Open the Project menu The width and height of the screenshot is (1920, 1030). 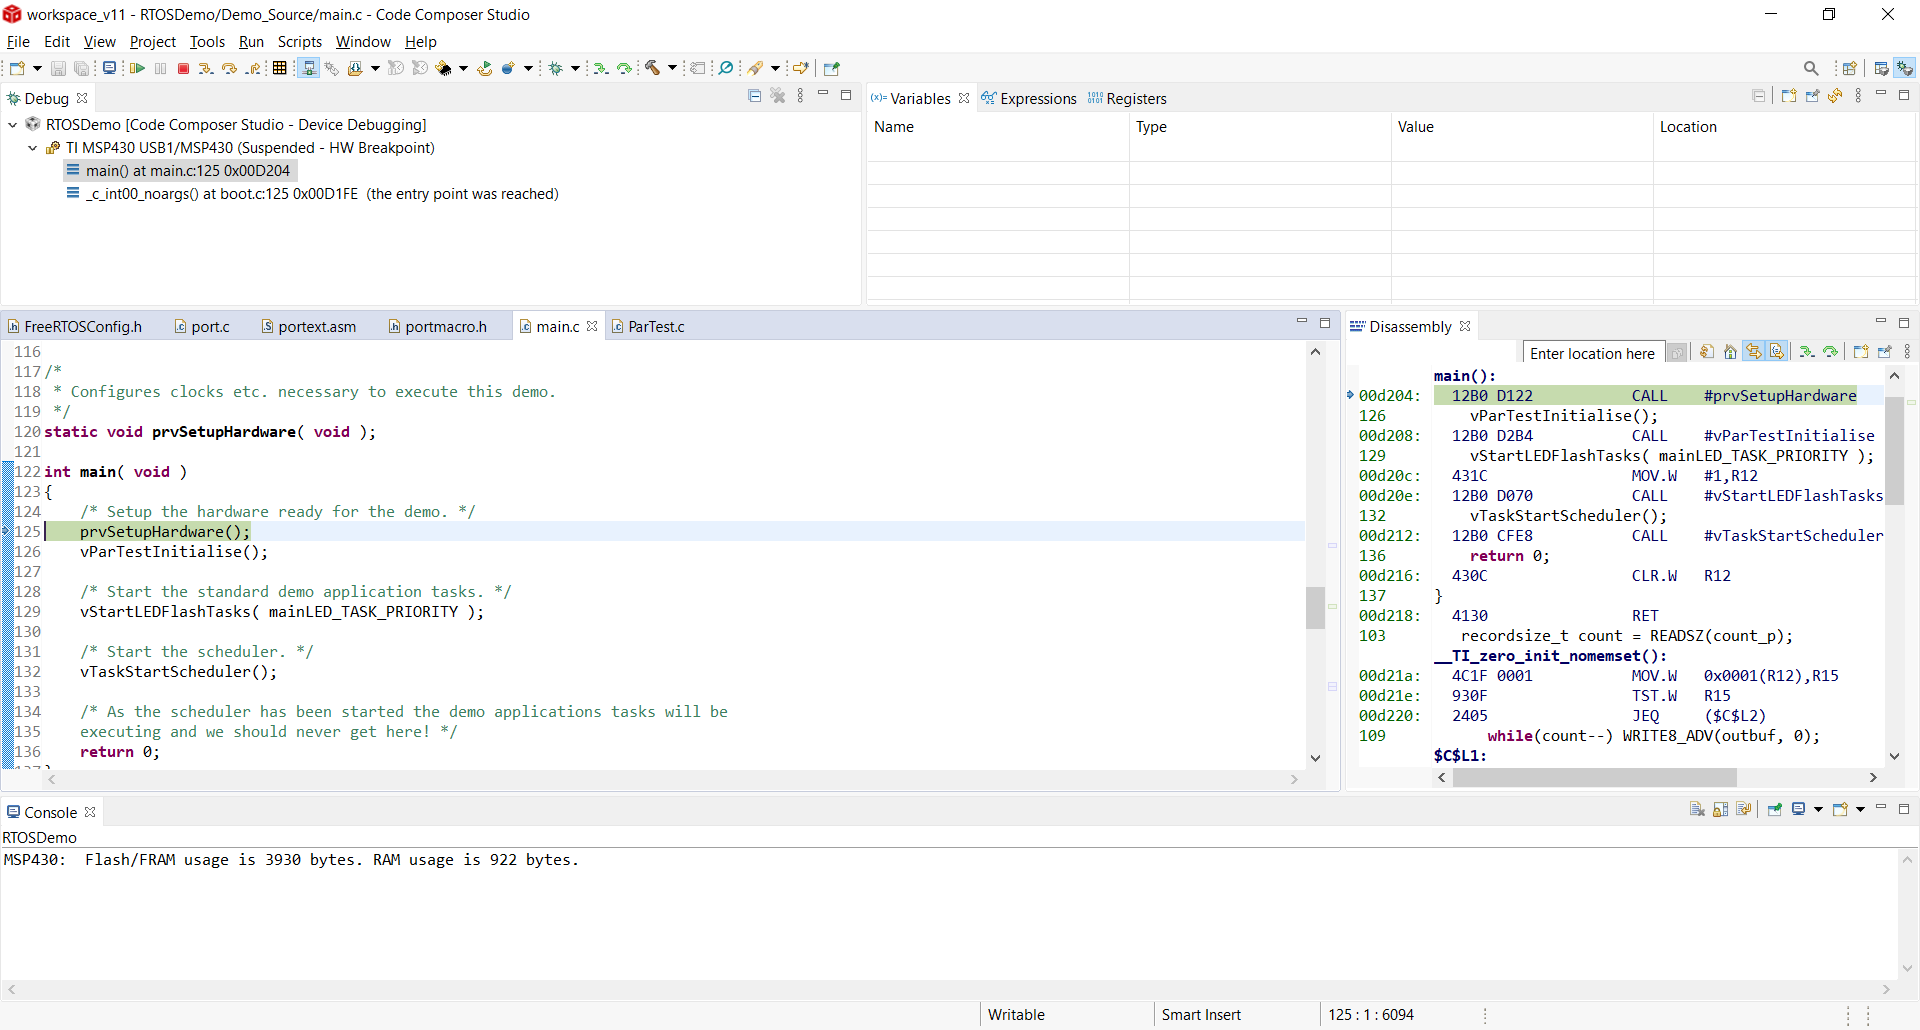(152, 42)
